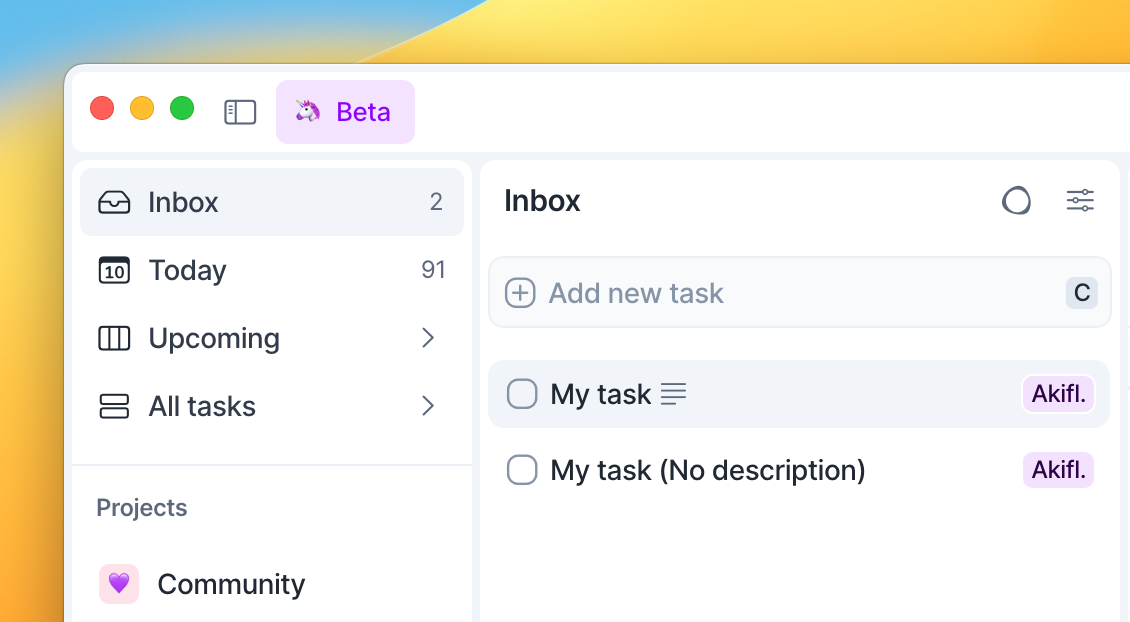Minimize the window with the yellow button
This screenshot has height=622, width=1130.
[142, 108]
